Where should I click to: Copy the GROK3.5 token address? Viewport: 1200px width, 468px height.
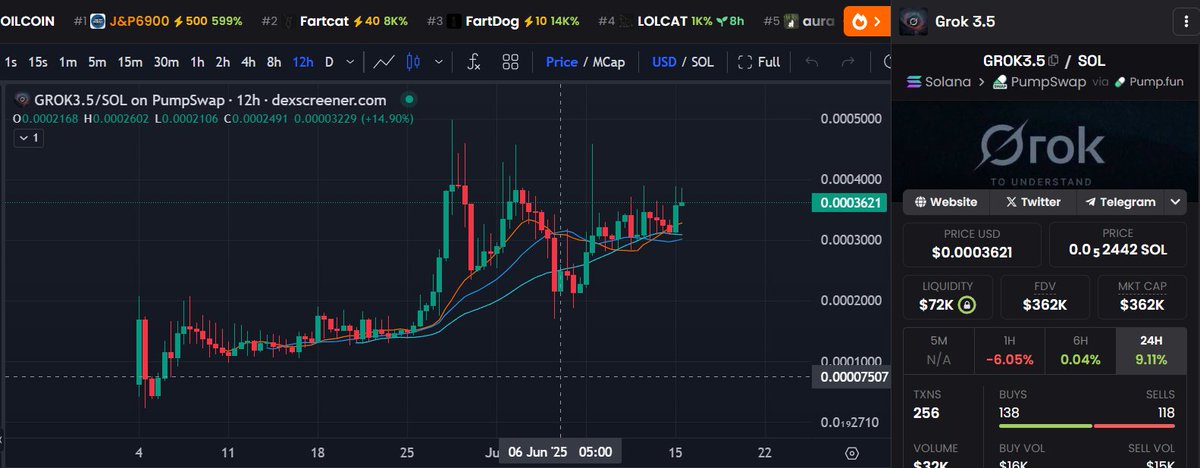(x=1052, y=62)
